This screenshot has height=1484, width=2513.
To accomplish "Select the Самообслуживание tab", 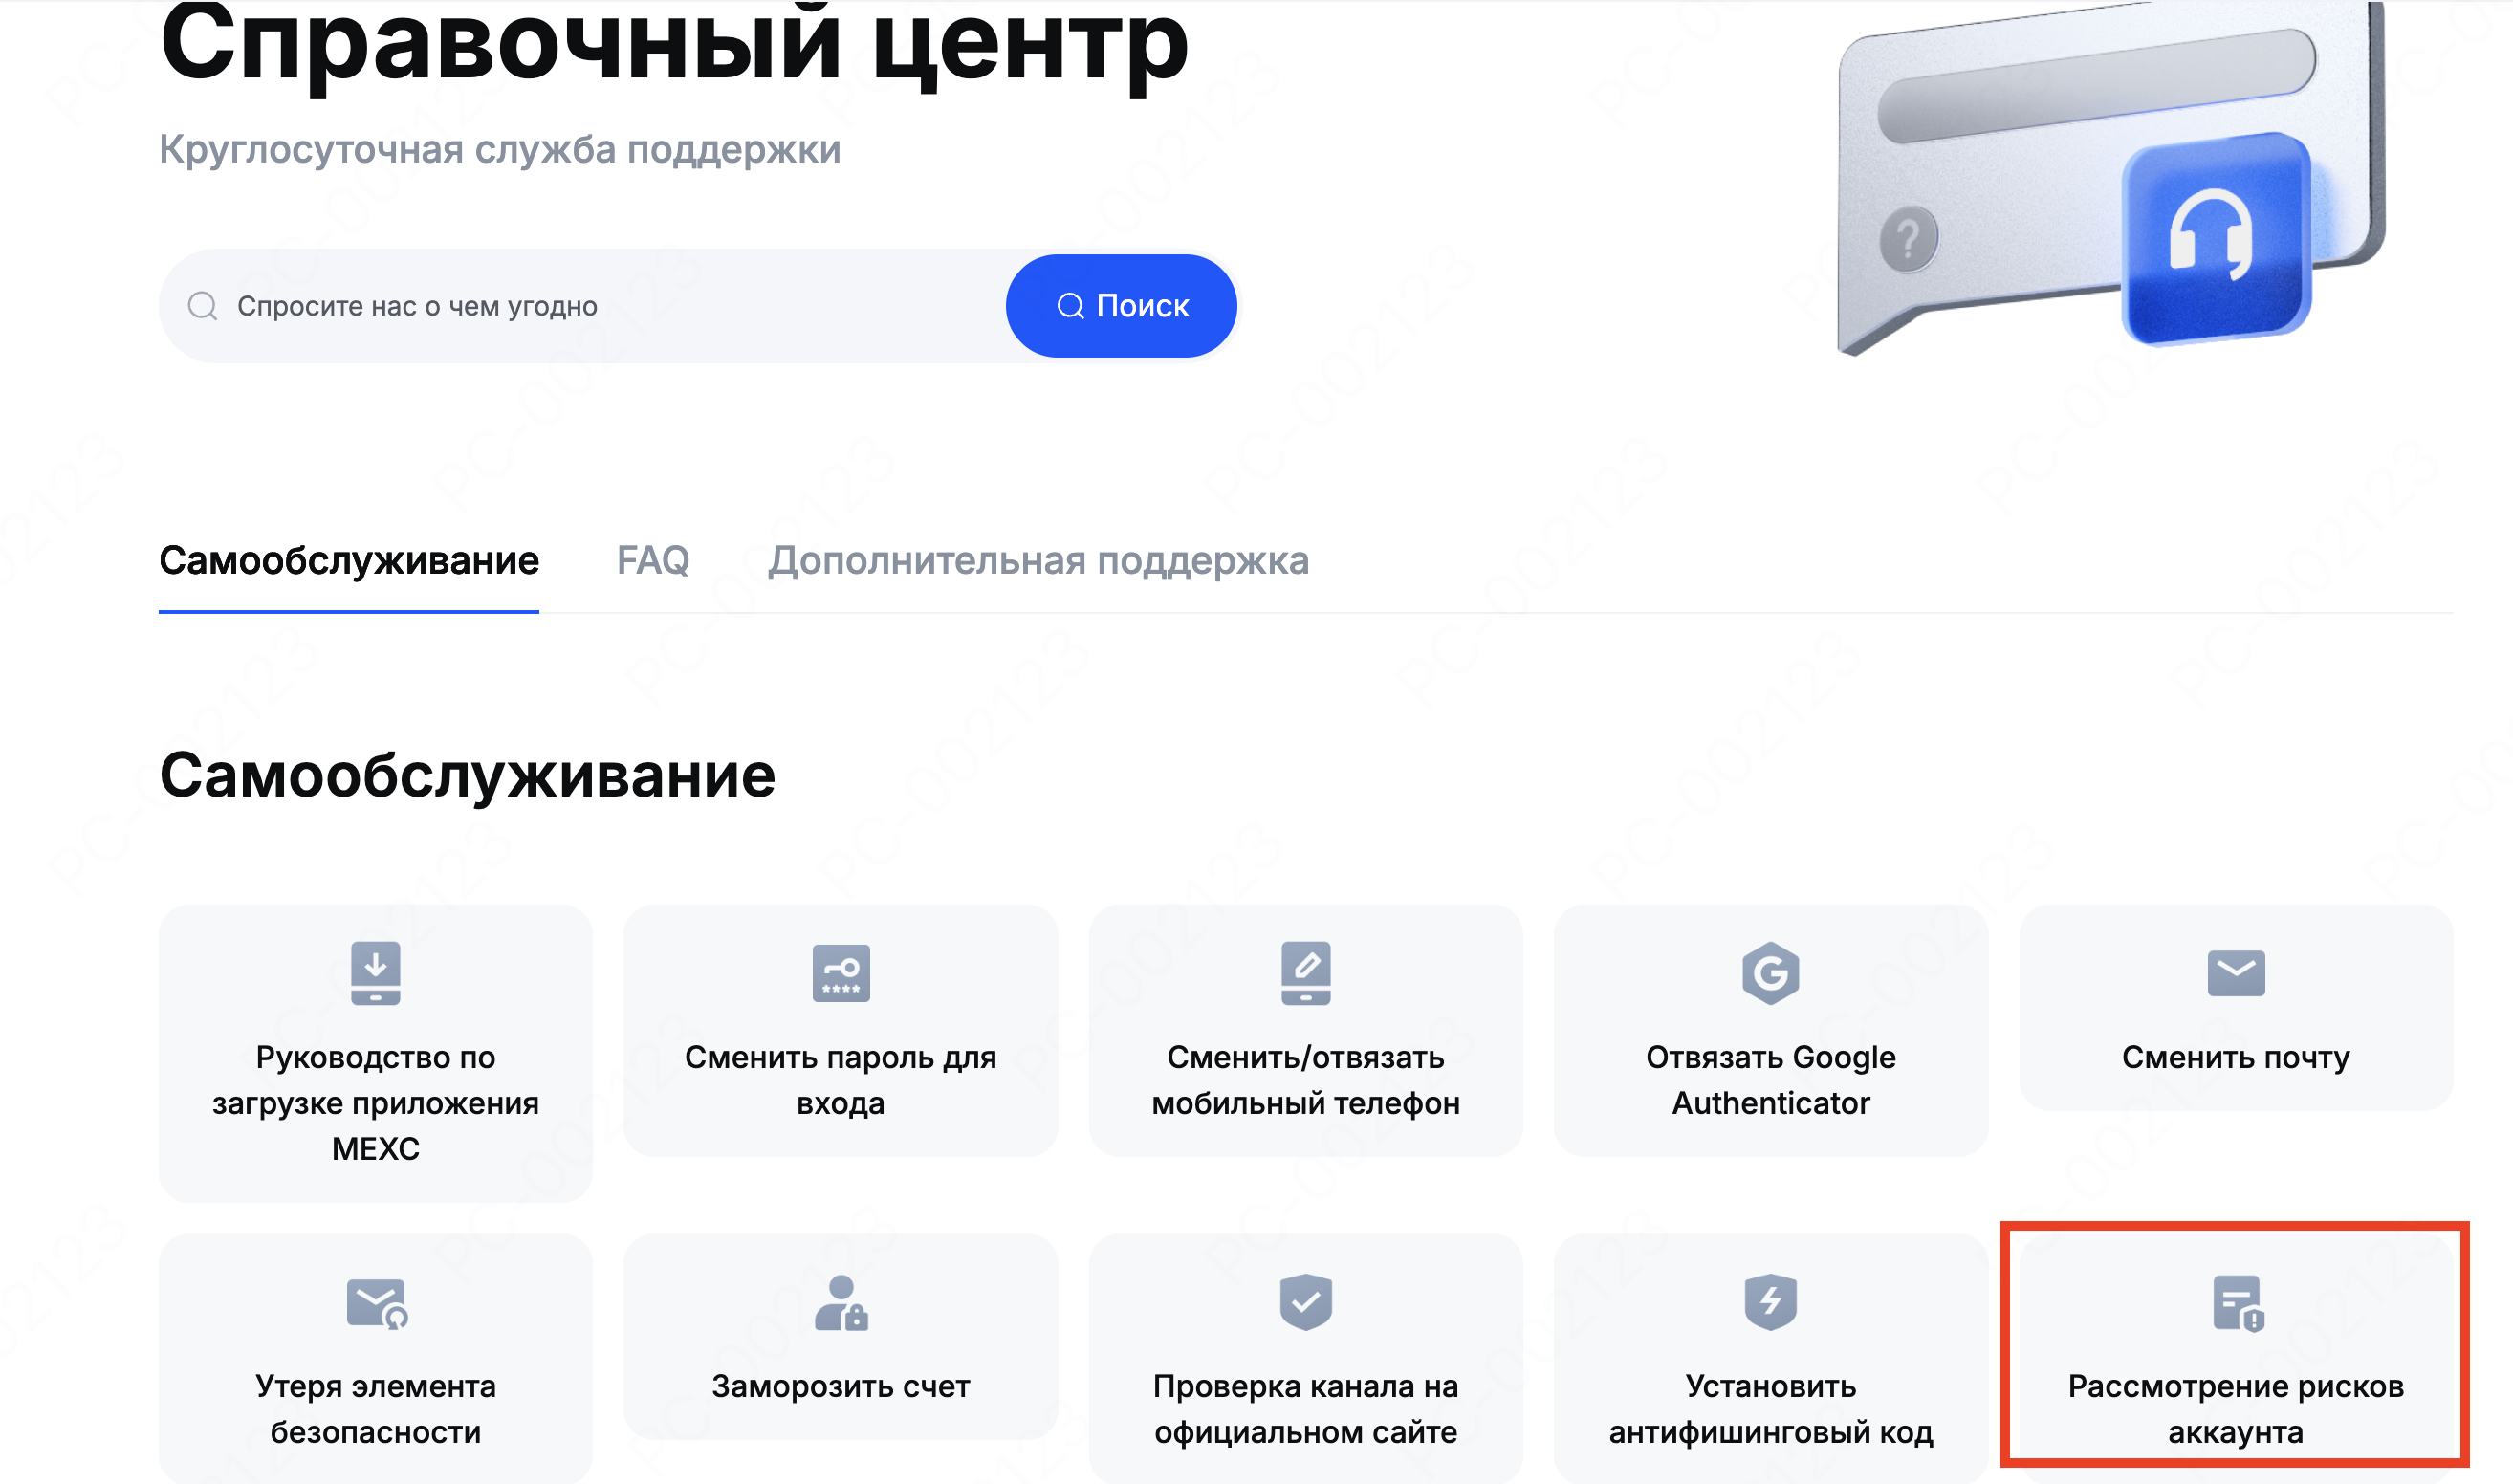I will pyautogui.click(x=349, y=560).
